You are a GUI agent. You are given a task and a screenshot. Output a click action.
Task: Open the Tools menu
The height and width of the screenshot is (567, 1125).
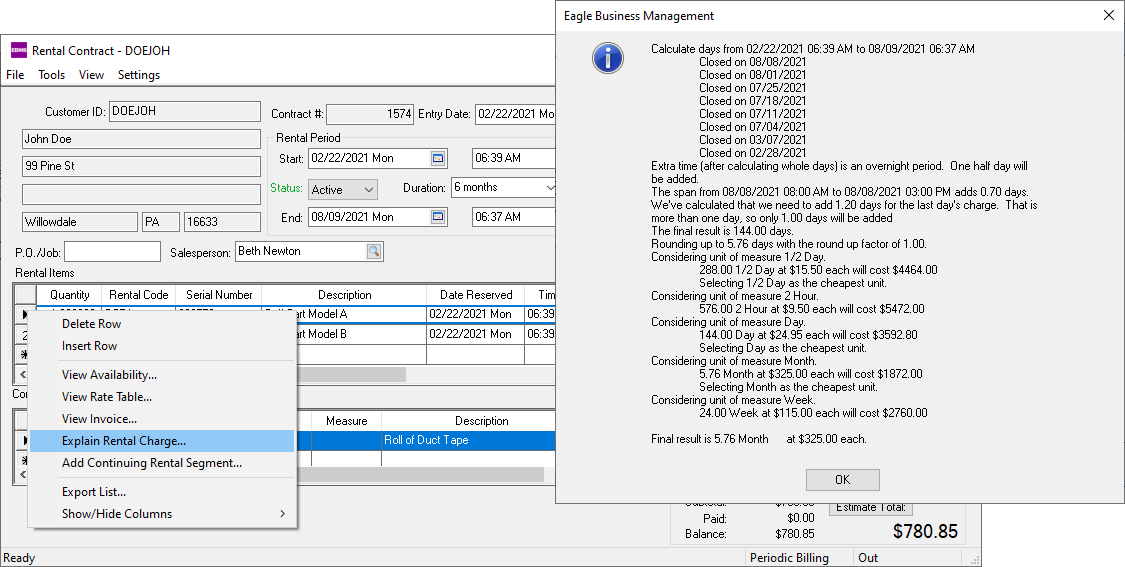coord(51,75)
